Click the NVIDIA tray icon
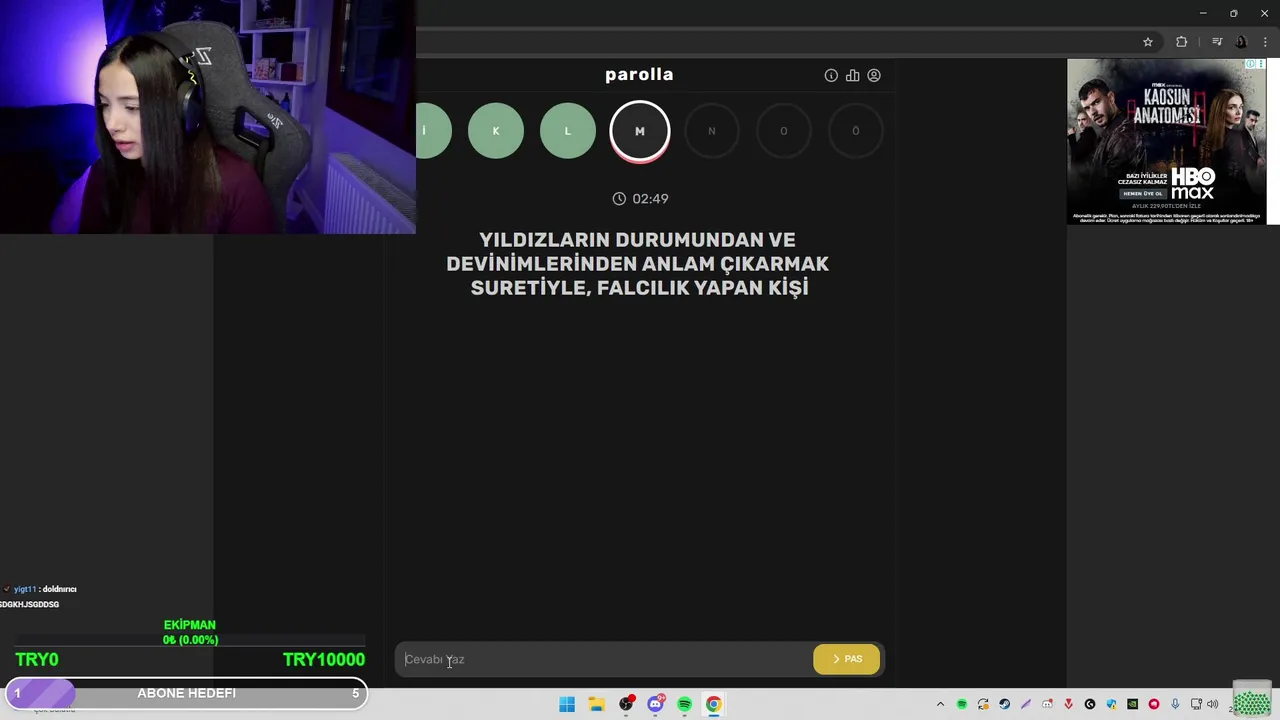The height and width of the screenshot is (720, 1280). tap(1132, 704)
